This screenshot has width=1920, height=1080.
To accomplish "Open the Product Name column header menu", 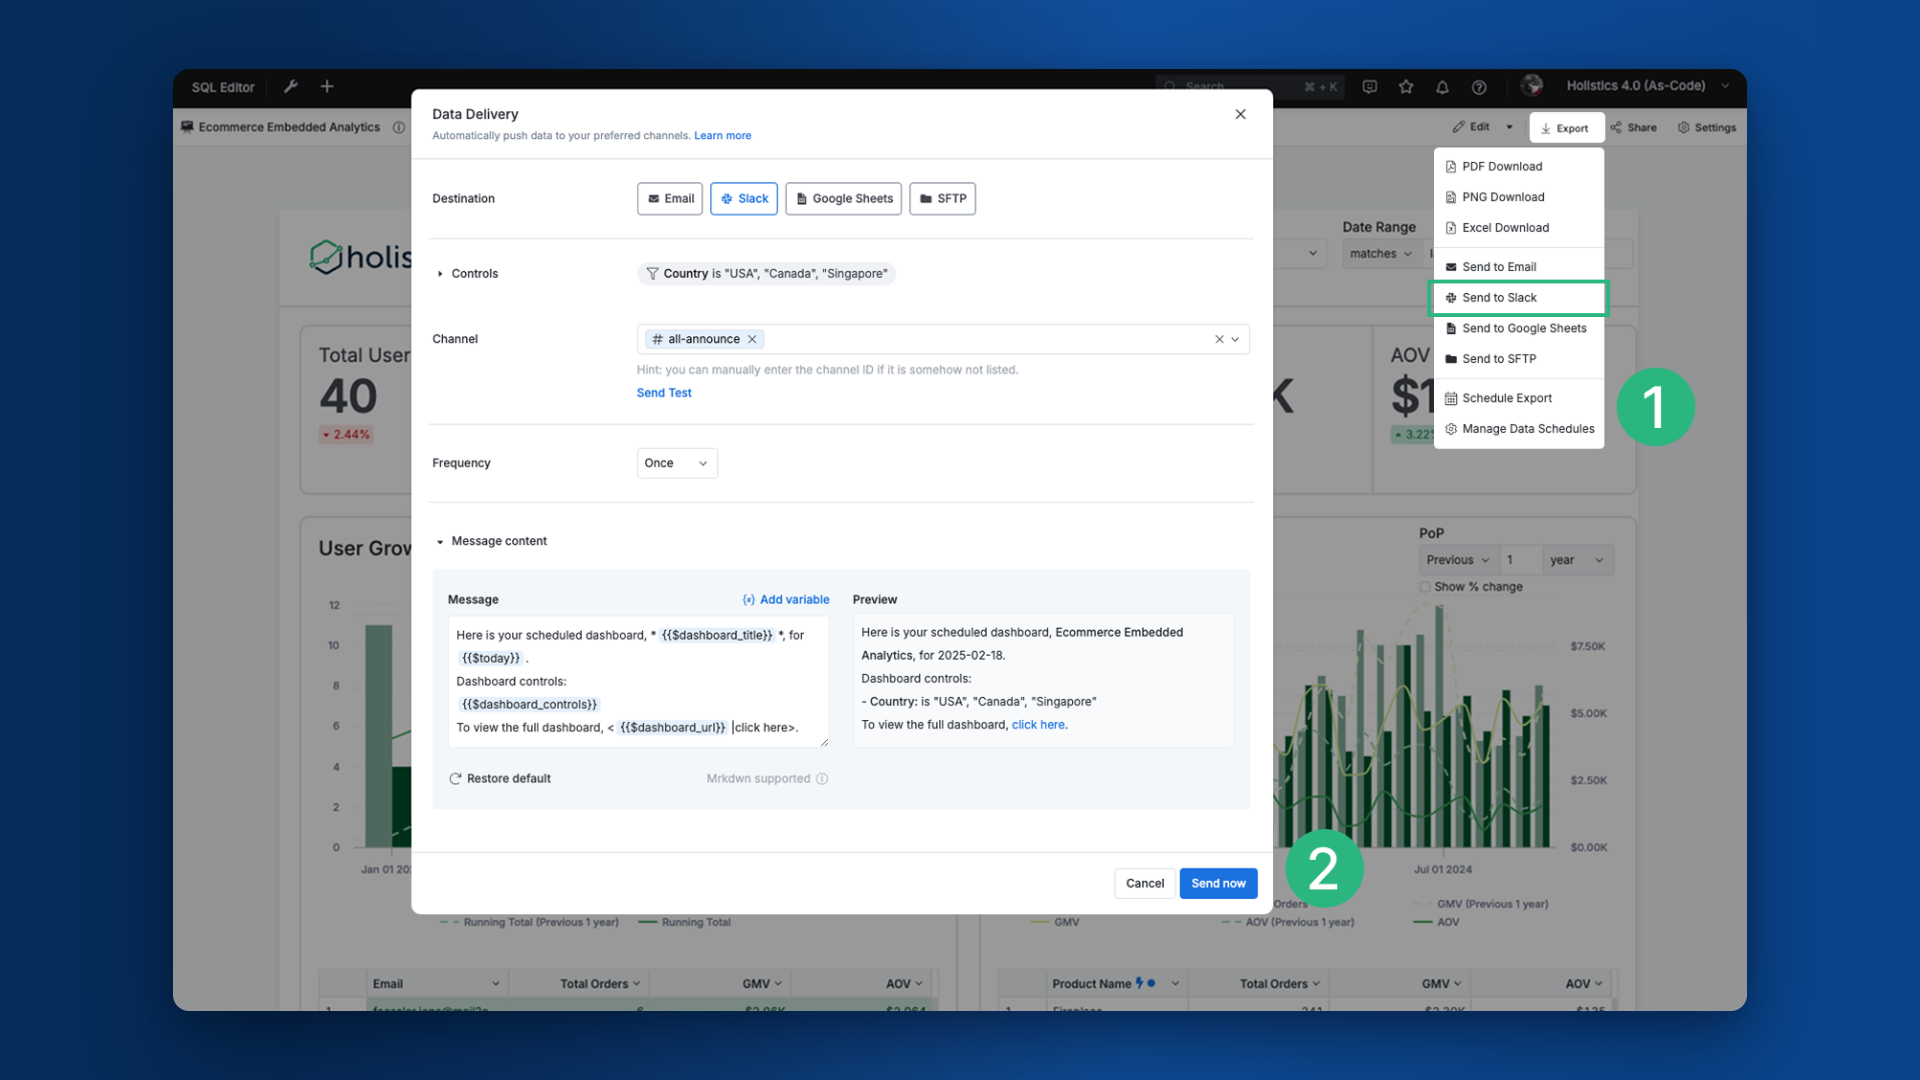I will coord(1175,984).
